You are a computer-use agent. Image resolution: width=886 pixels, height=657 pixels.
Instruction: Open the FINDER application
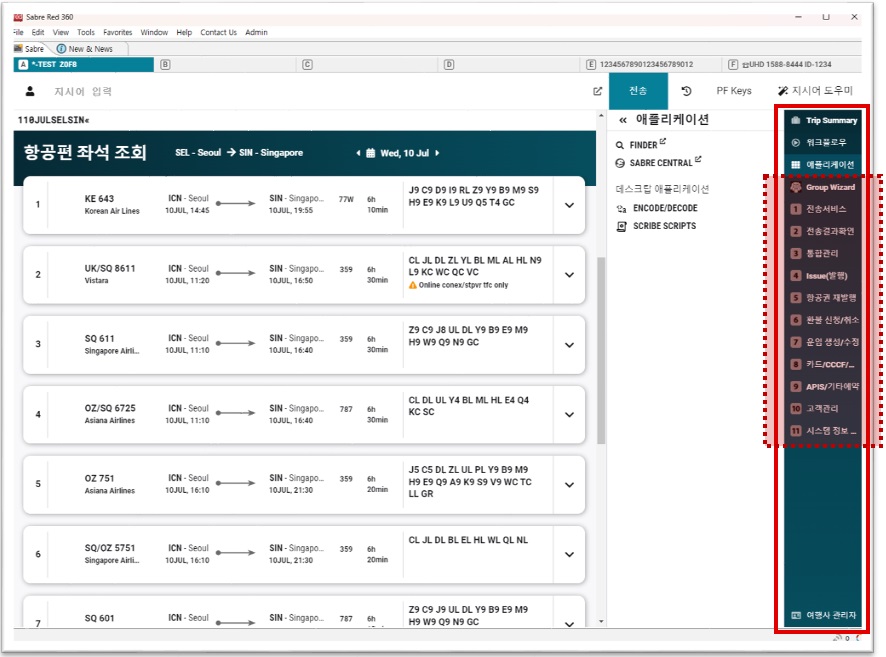641,145
